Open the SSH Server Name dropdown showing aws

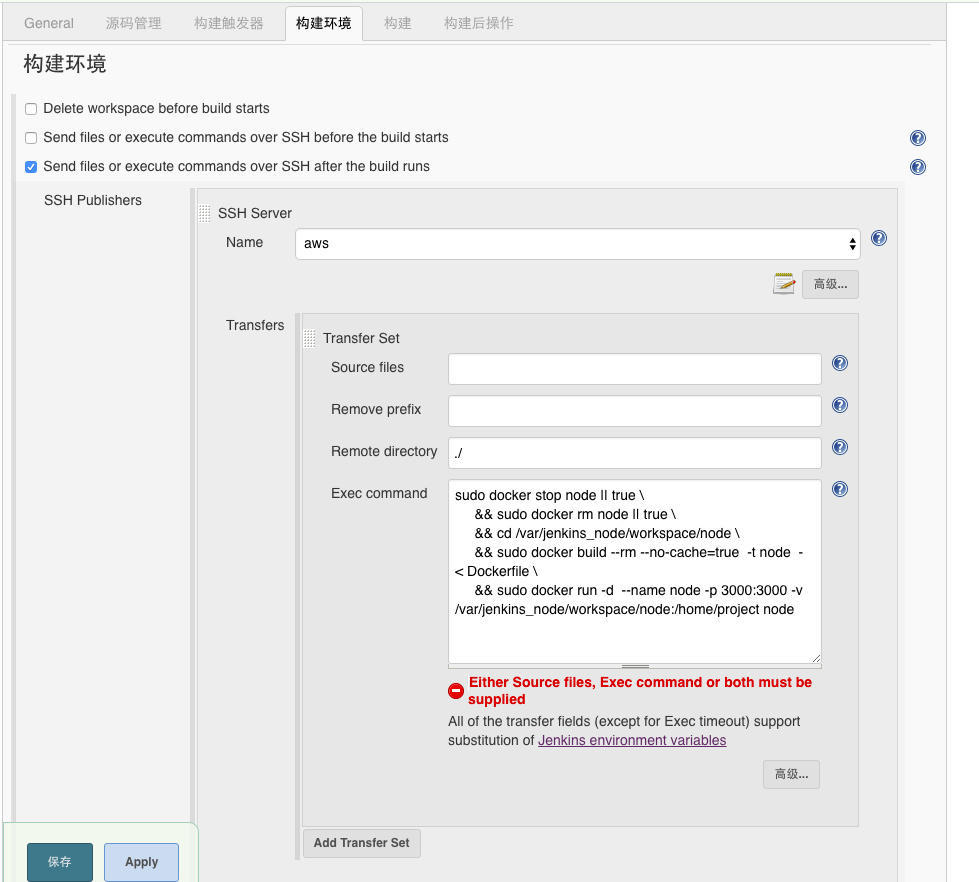coord(578,244)
